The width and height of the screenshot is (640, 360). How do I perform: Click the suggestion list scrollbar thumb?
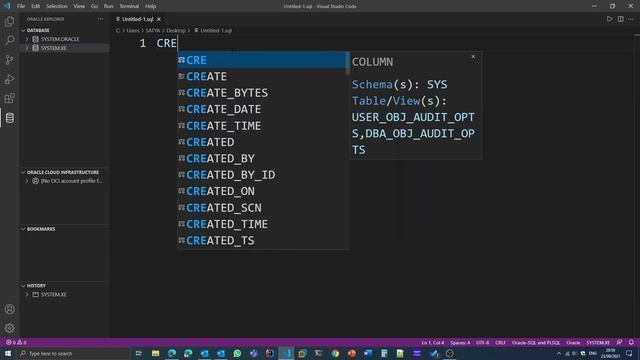coord(348,63)
